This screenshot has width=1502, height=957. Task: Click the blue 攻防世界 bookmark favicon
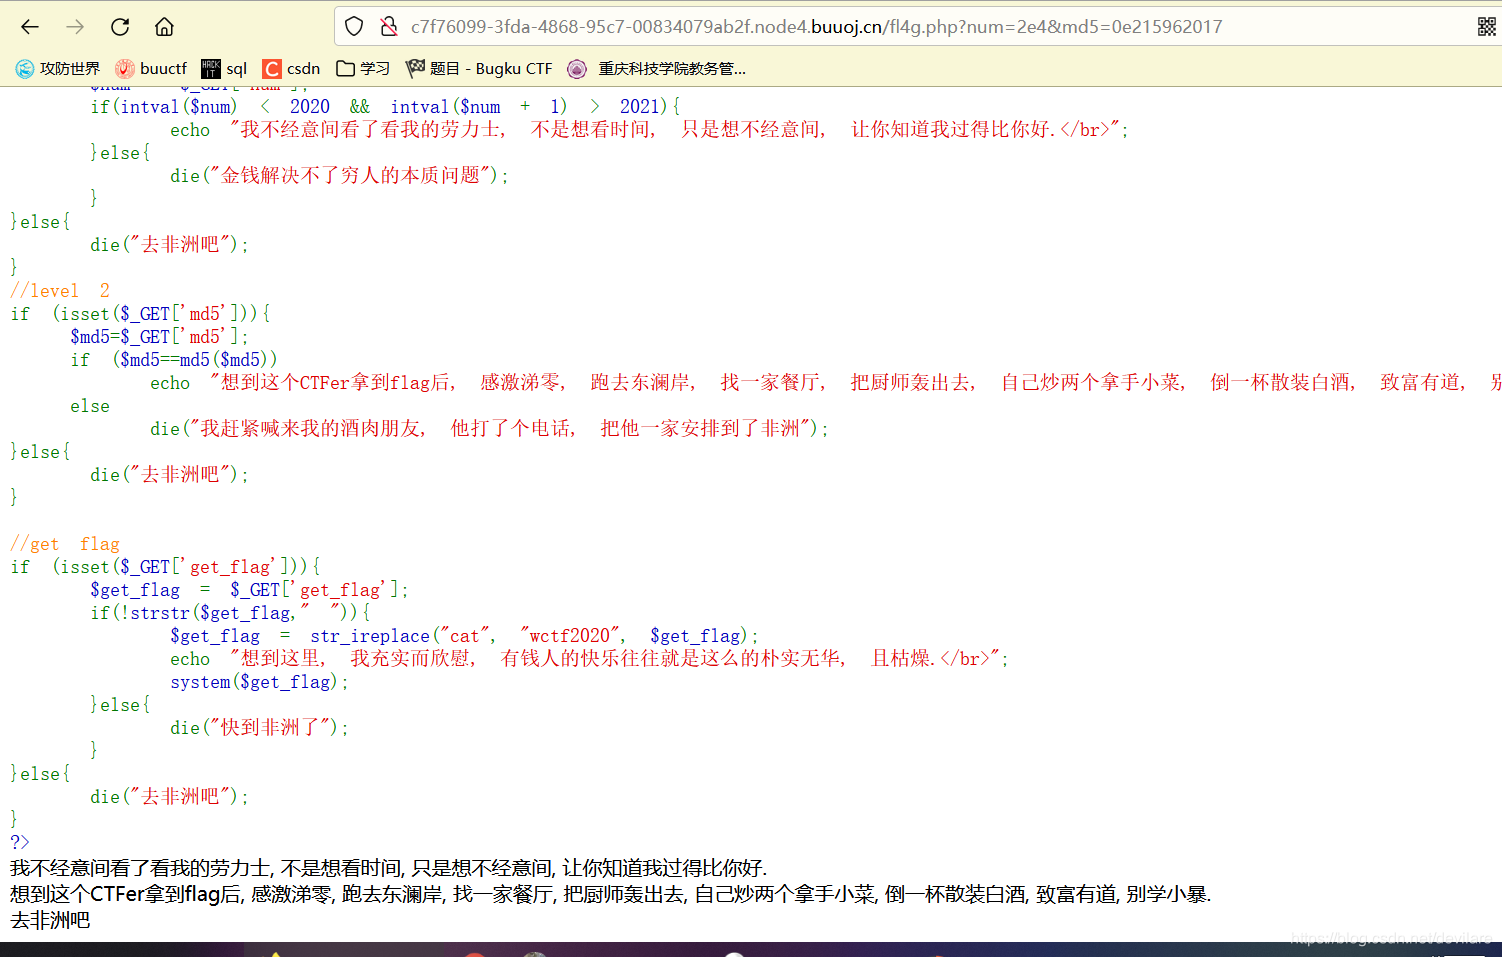22,68
